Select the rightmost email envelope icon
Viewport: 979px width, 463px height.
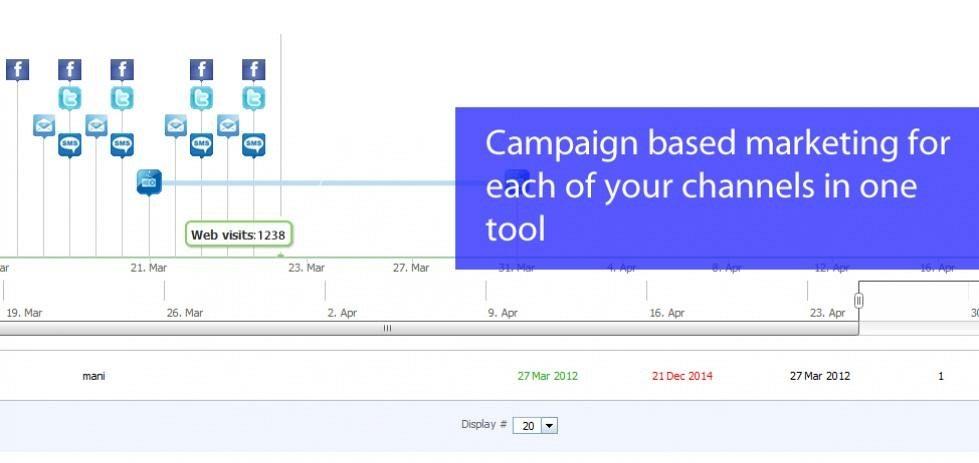(228, 126)
